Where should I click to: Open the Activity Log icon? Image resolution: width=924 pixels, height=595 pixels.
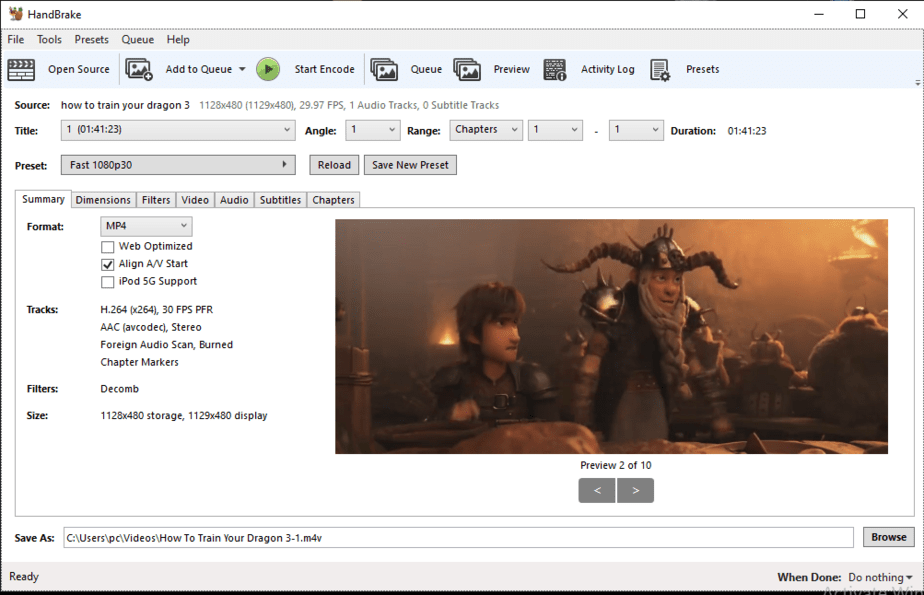[555, 69]
